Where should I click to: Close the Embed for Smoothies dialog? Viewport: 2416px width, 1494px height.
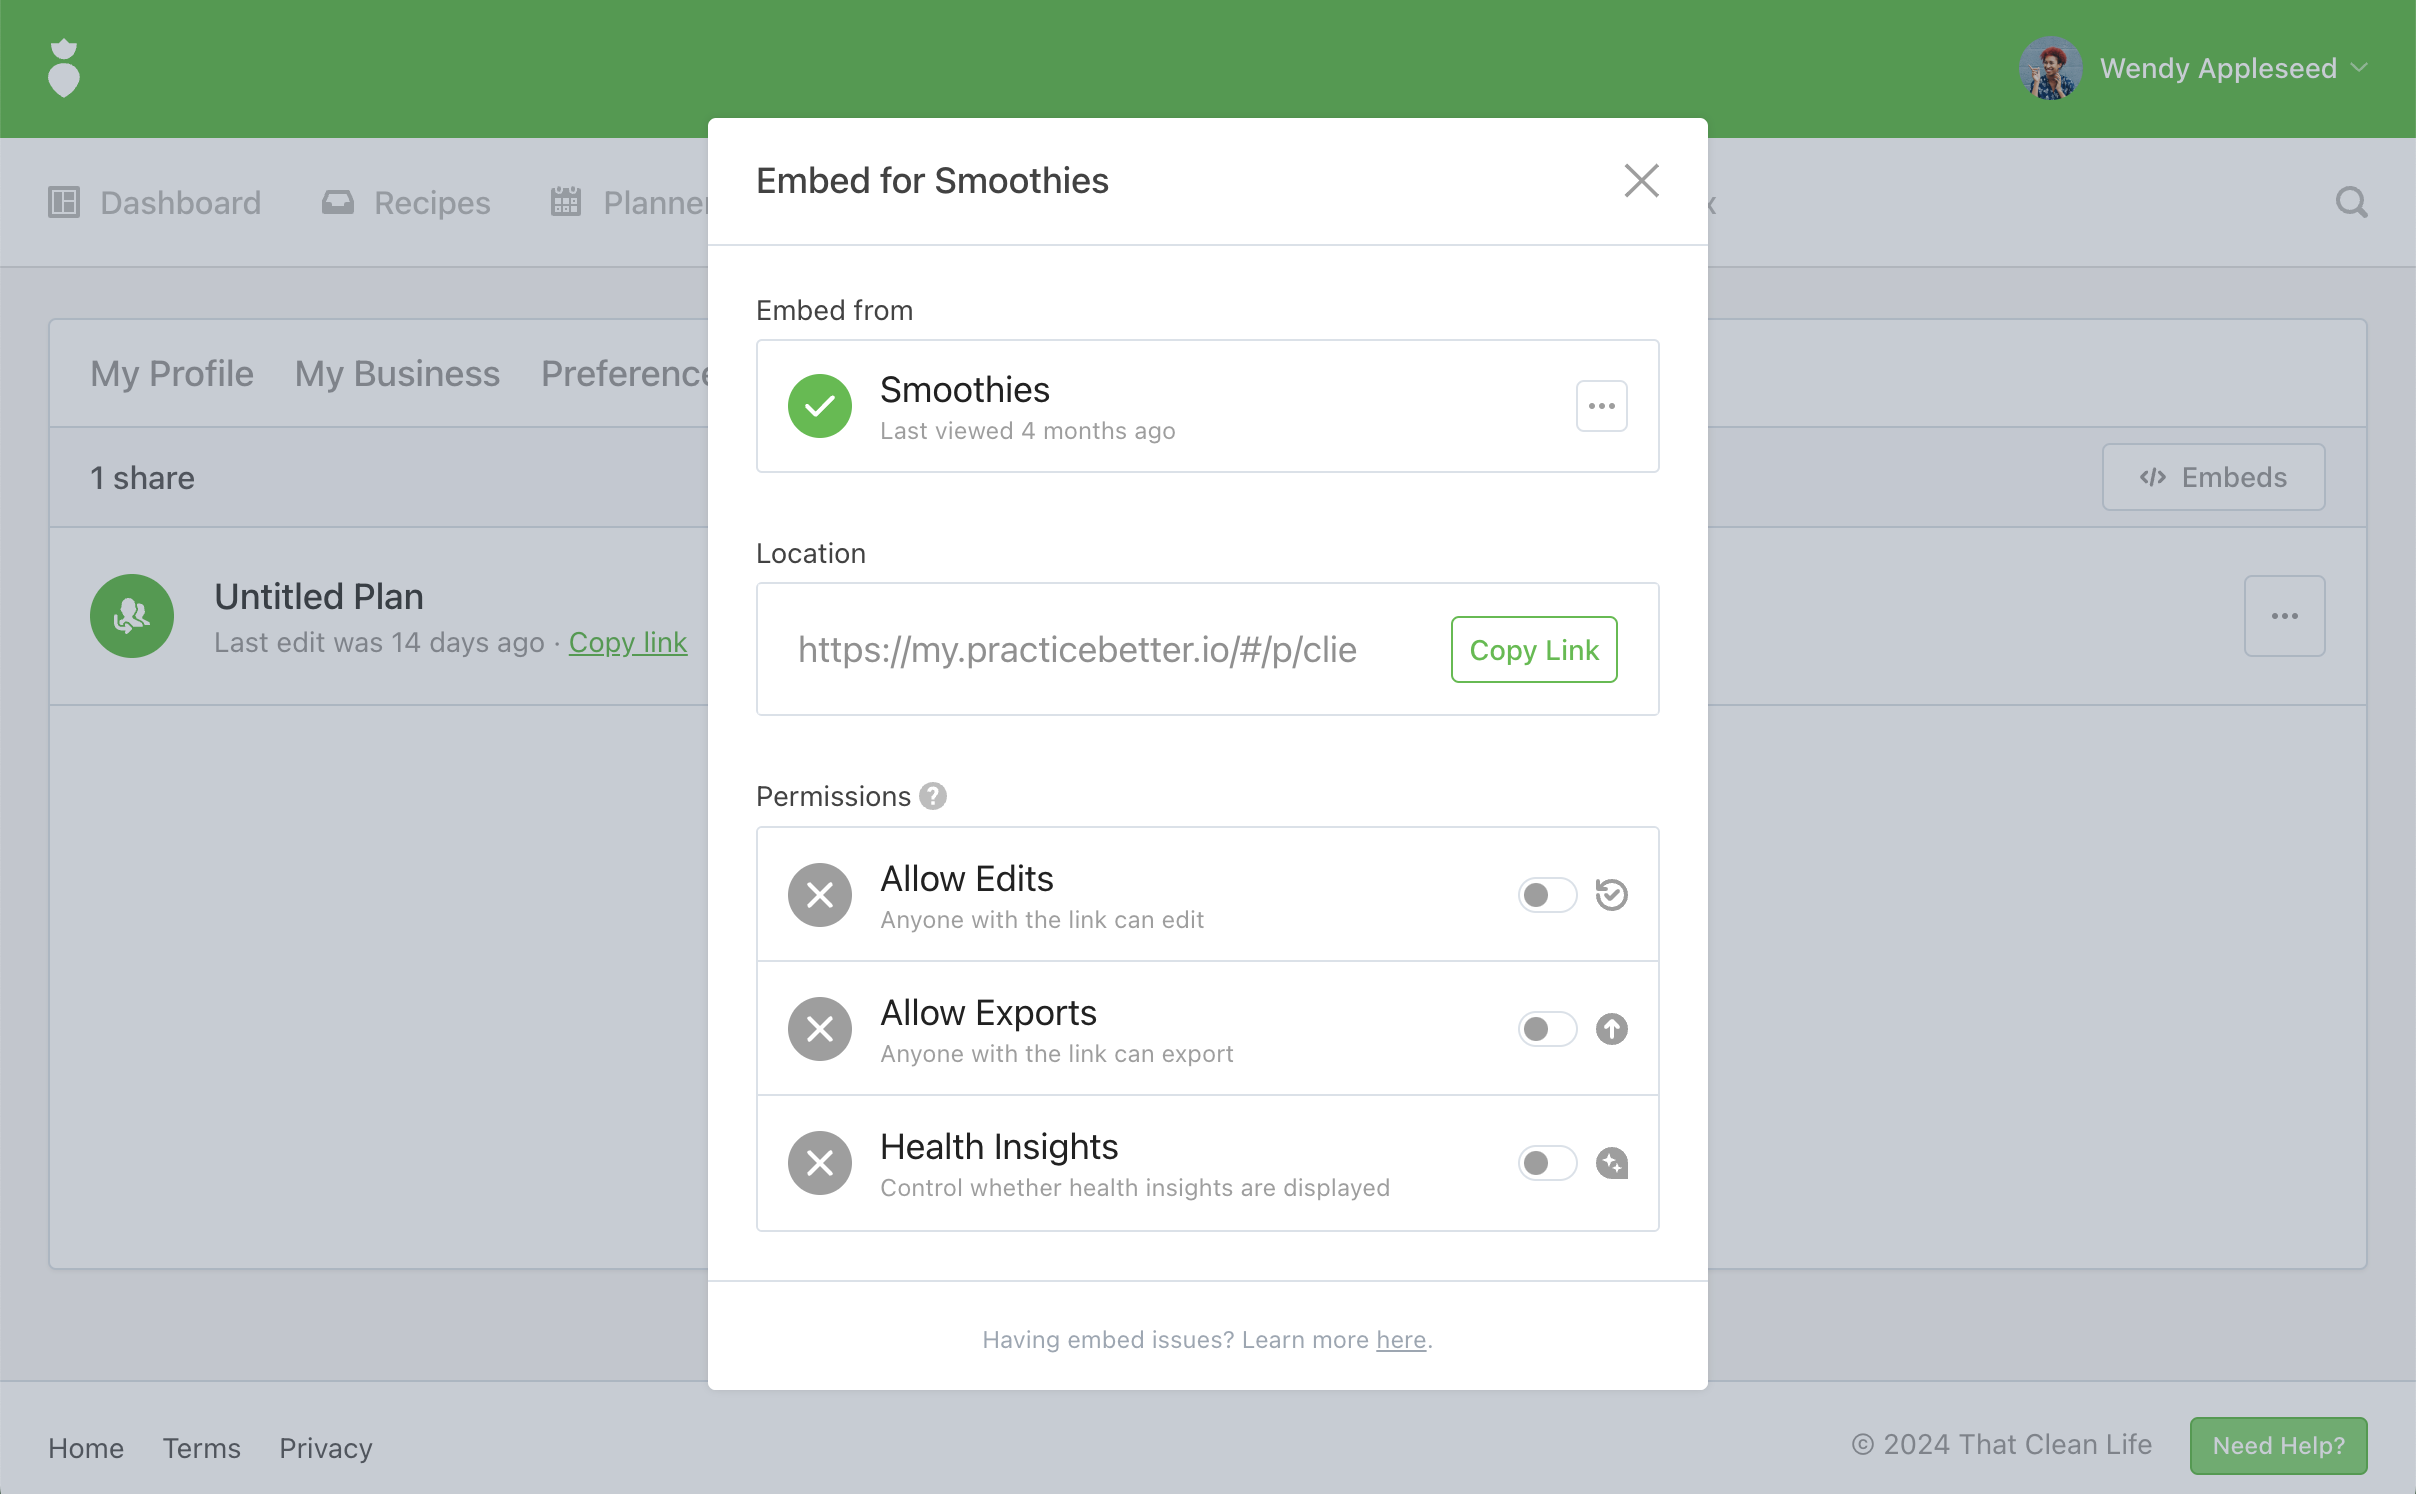pos(1641,181)
